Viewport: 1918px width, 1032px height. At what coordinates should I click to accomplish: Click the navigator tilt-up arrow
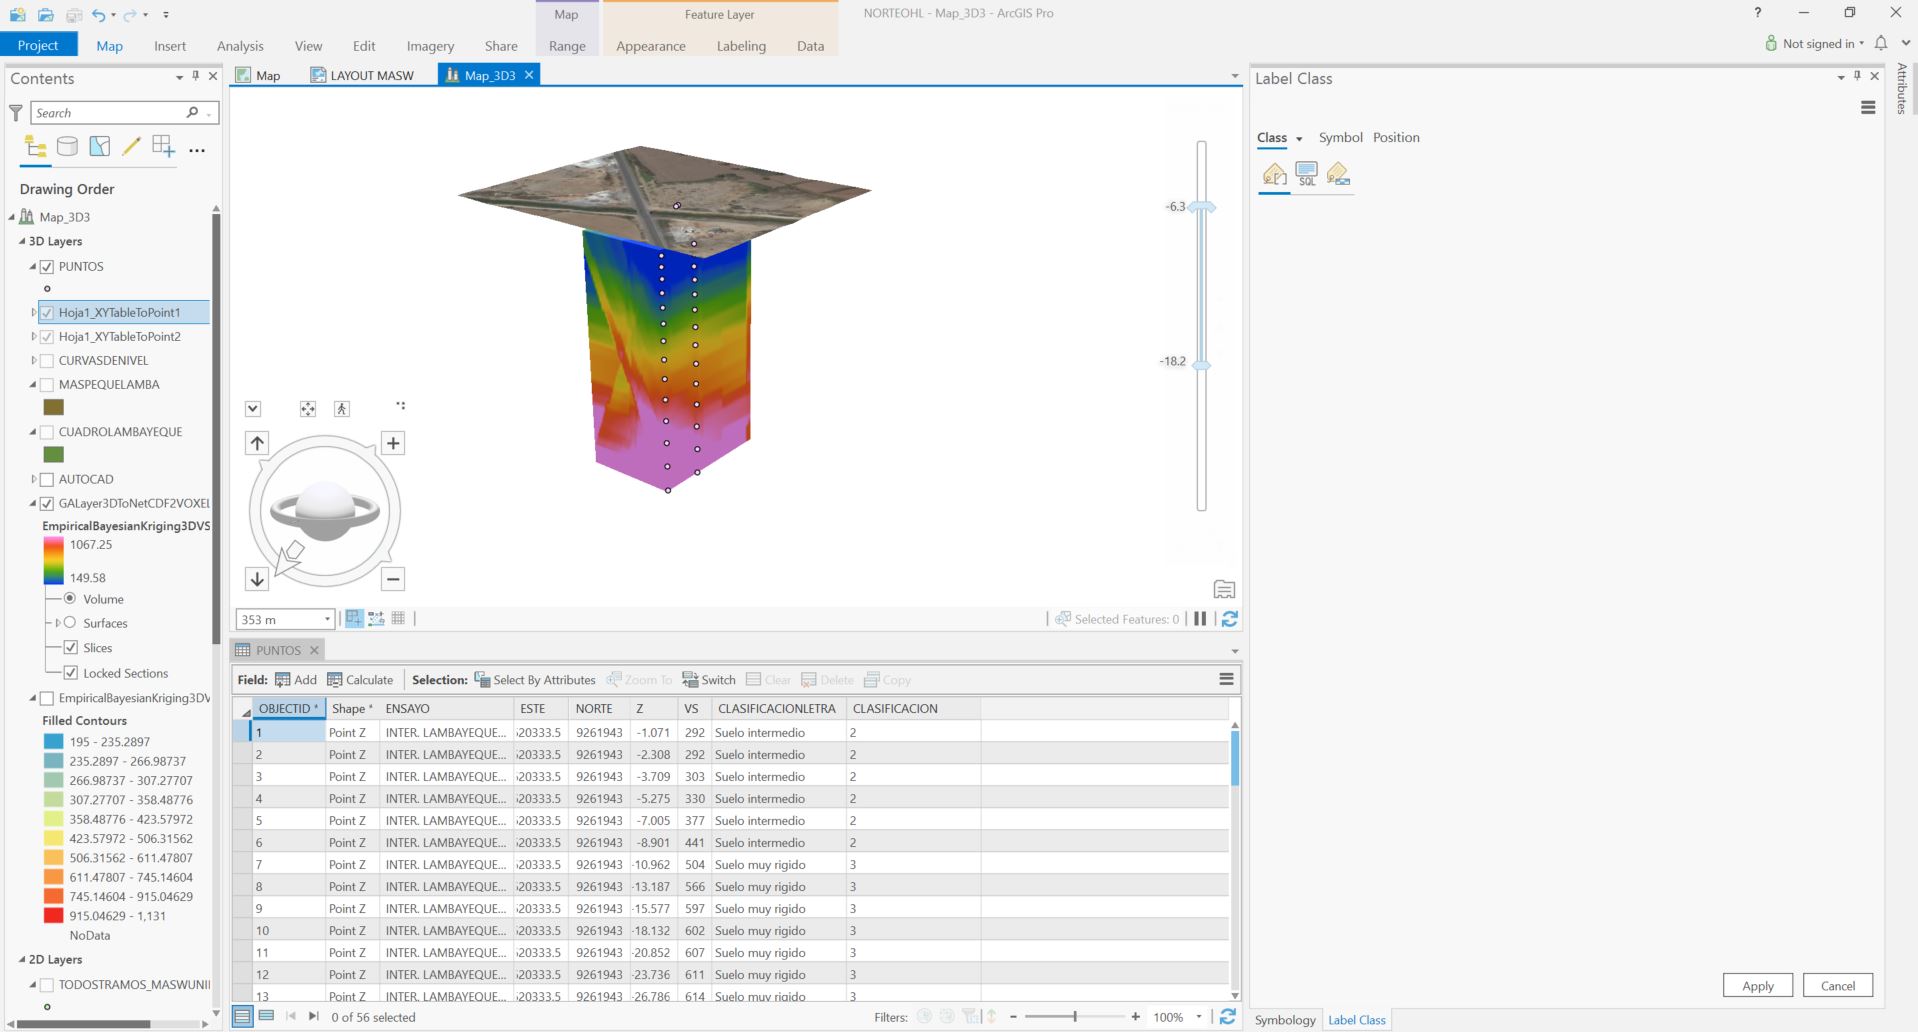pos(257,443)
